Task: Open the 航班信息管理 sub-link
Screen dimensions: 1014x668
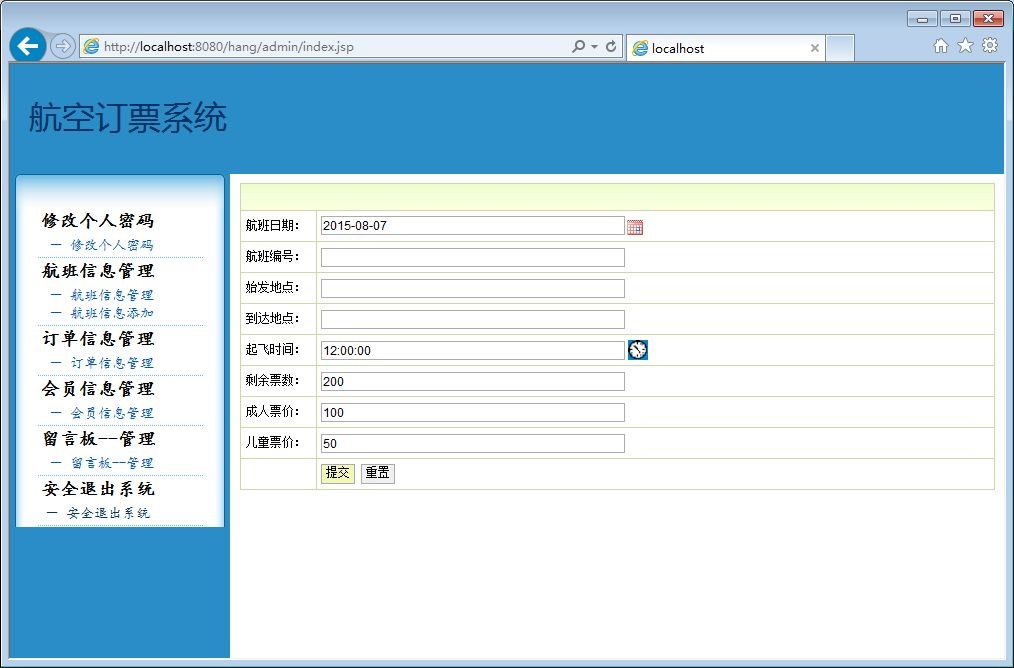Action: click(112, 295)
